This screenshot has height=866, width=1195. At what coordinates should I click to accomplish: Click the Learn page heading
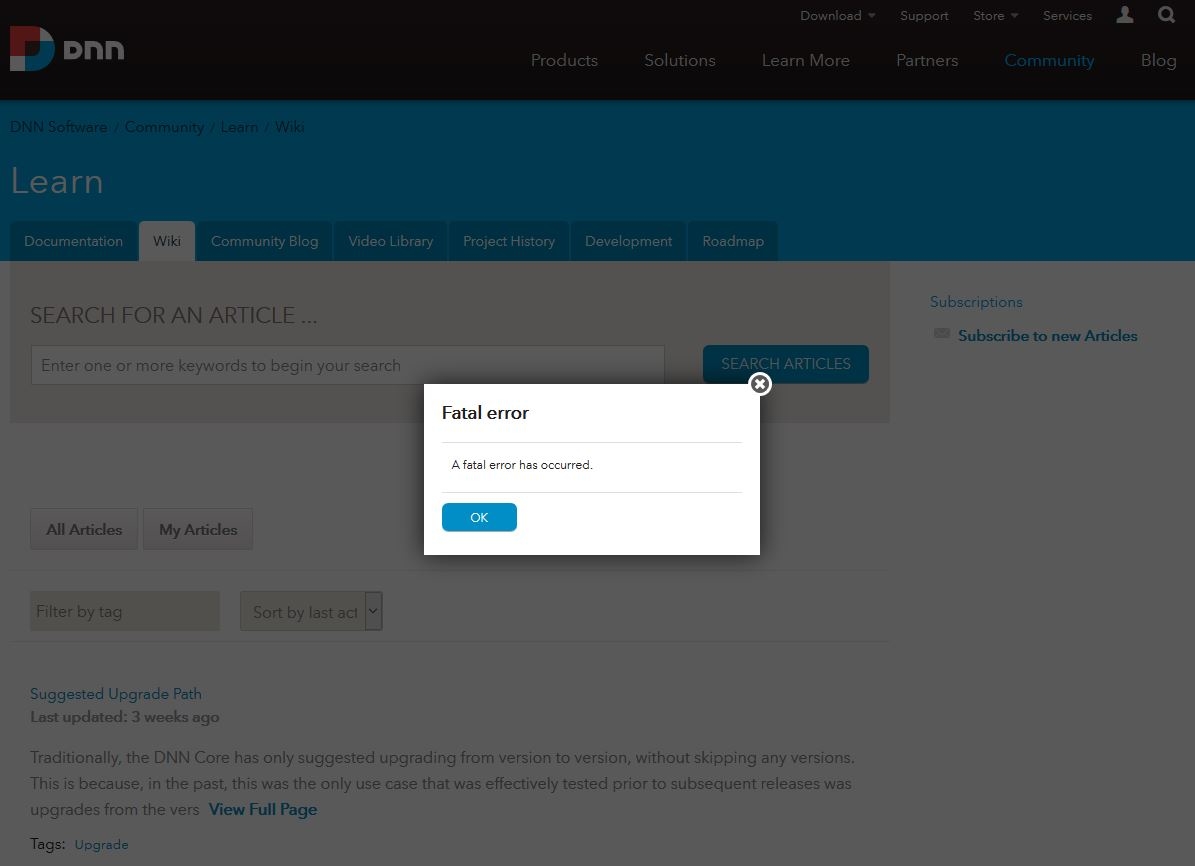[57, 181]
